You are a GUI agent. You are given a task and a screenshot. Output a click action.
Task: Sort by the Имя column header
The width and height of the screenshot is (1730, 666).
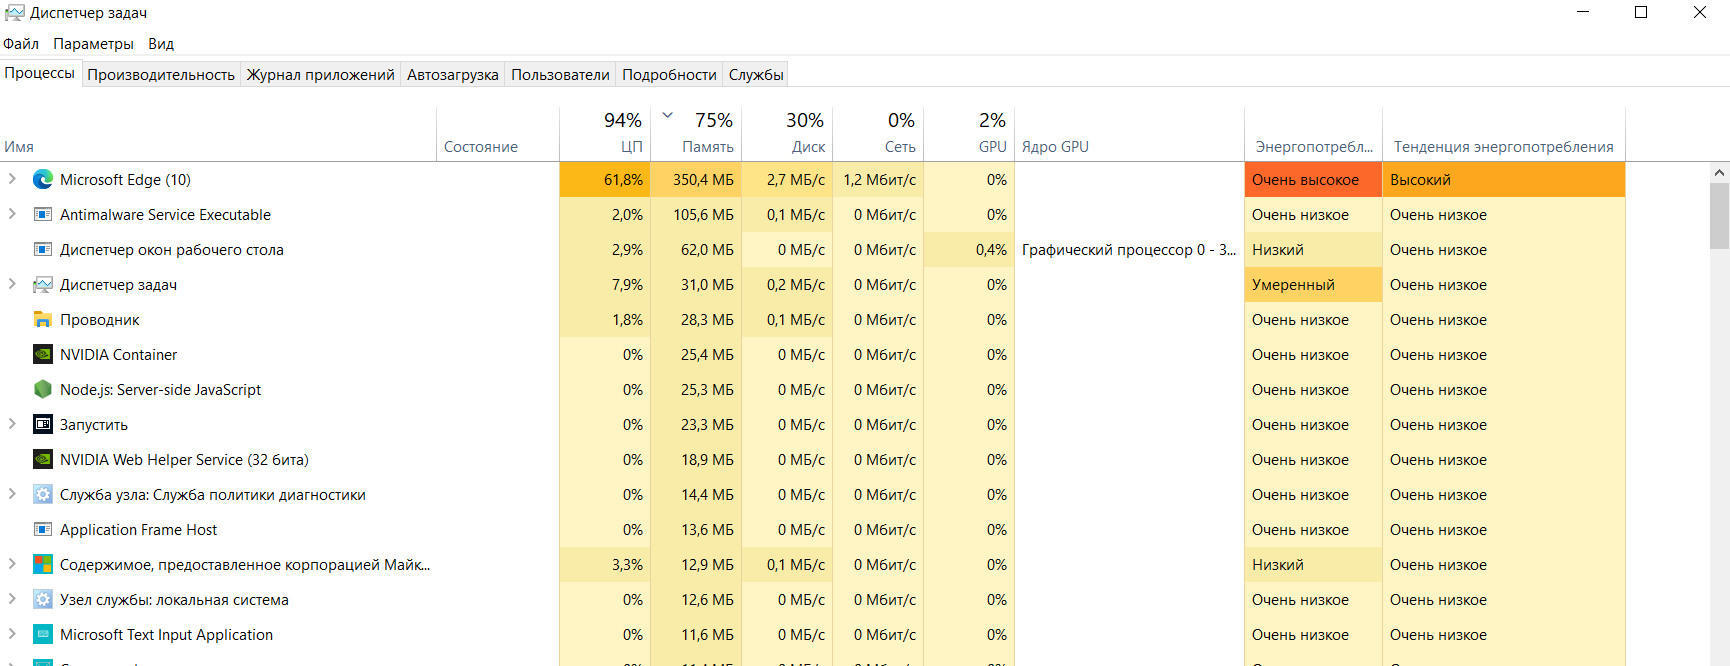(218, 134)
